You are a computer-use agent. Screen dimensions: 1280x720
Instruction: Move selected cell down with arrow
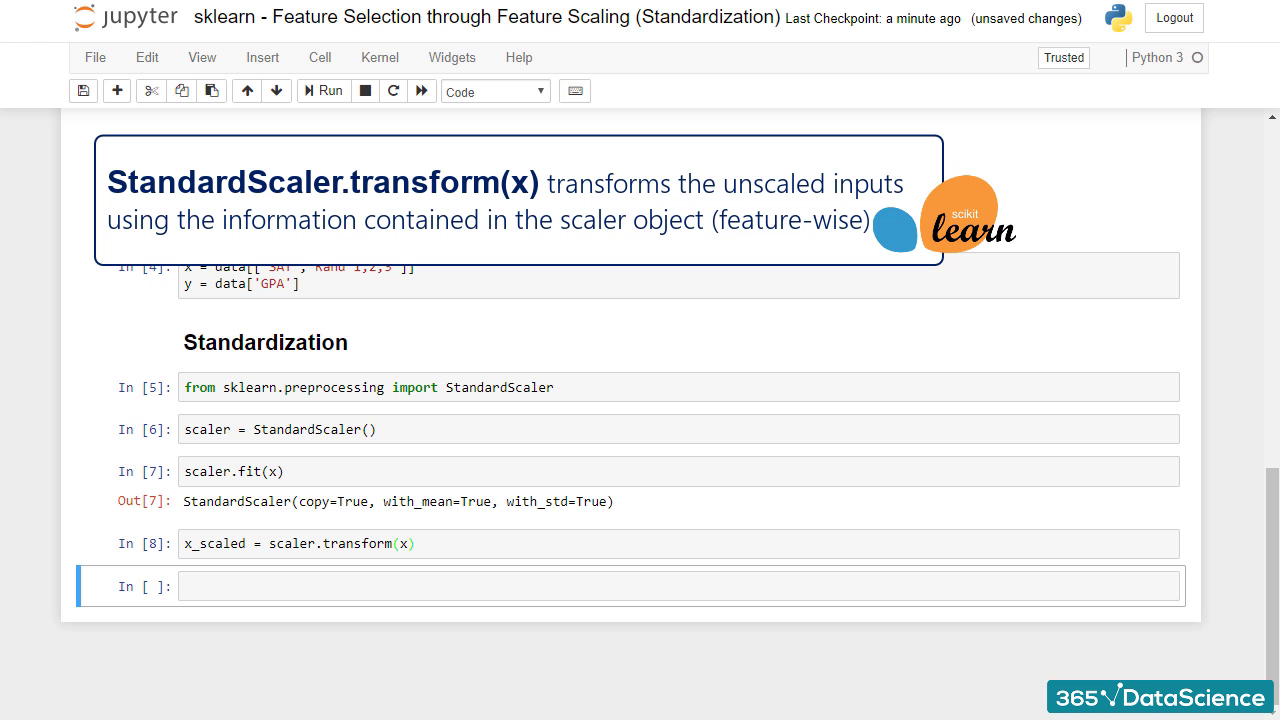click(x=277, y=91)
